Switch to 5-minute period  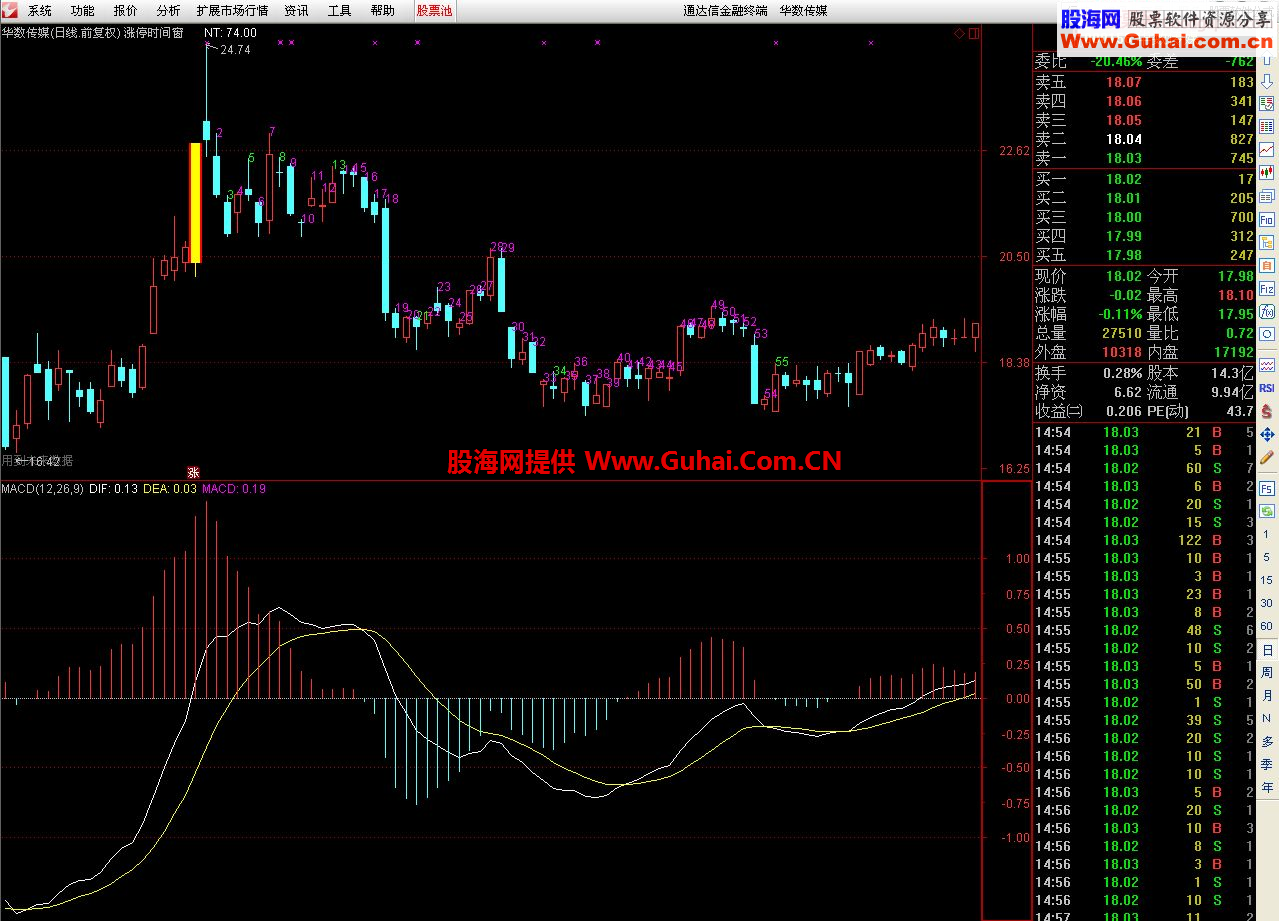pos(1267,556)
